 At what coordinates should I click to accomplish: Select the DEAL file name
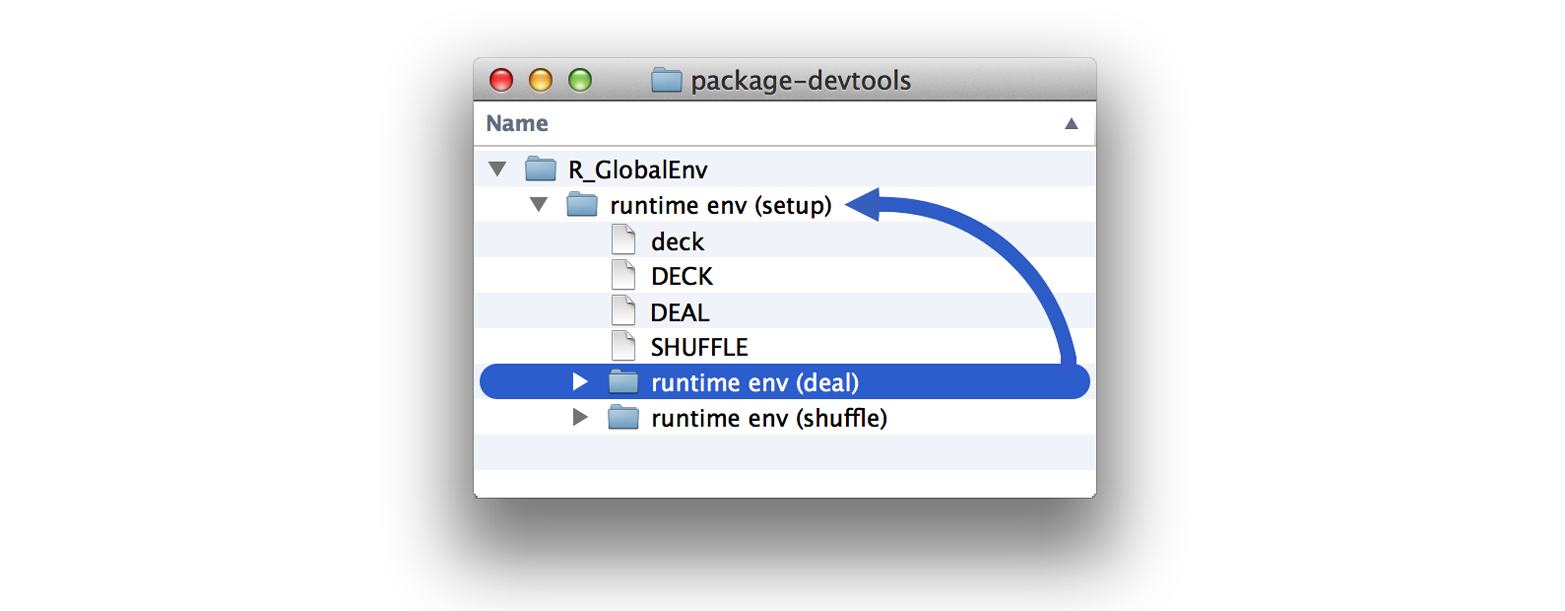click(x=680, y=312)
